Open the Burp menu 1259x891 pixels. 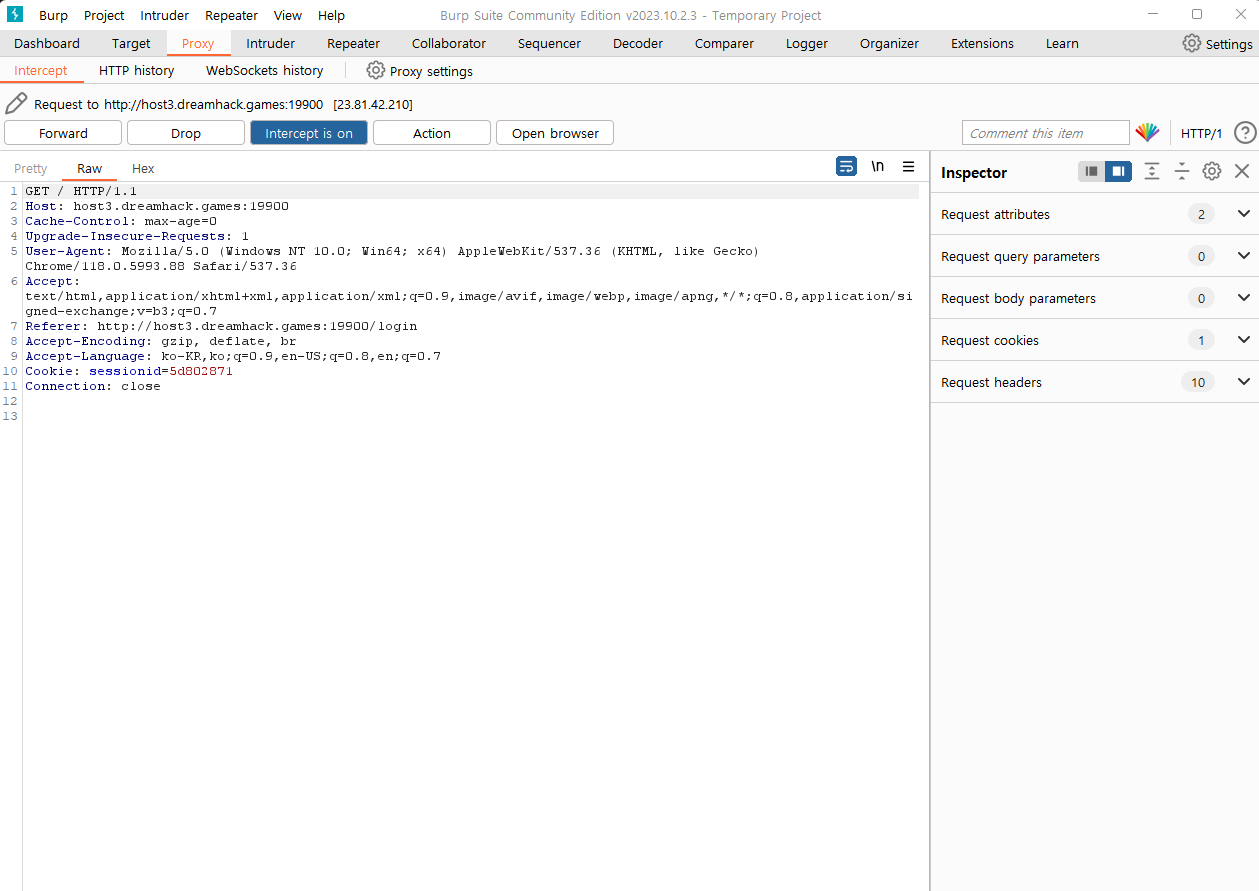53,15
